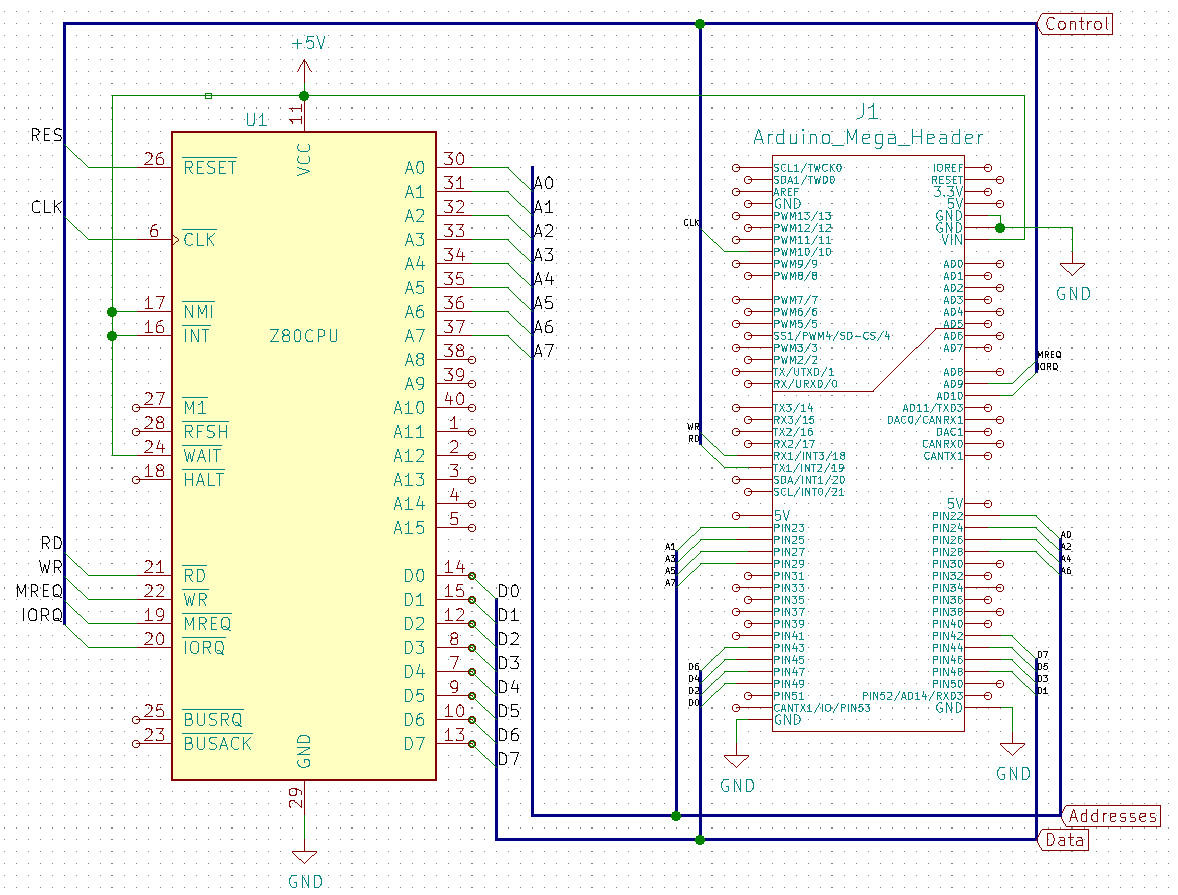1178x895 pixels.
Task: Select the PWM13/13 pin label
Action: tap(802, 216)
